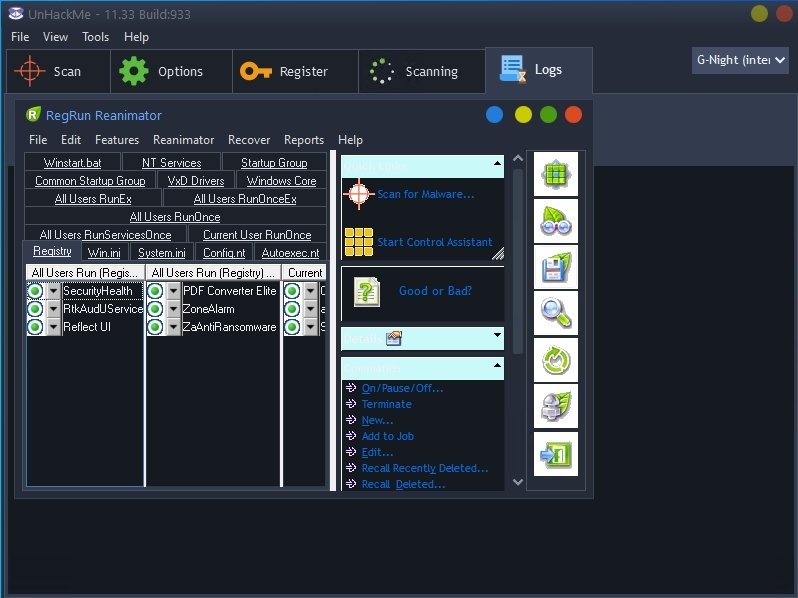The height and width of the screenshot is (598, 798).
Task: Click Start Control Assistant link
Action: 435,242
